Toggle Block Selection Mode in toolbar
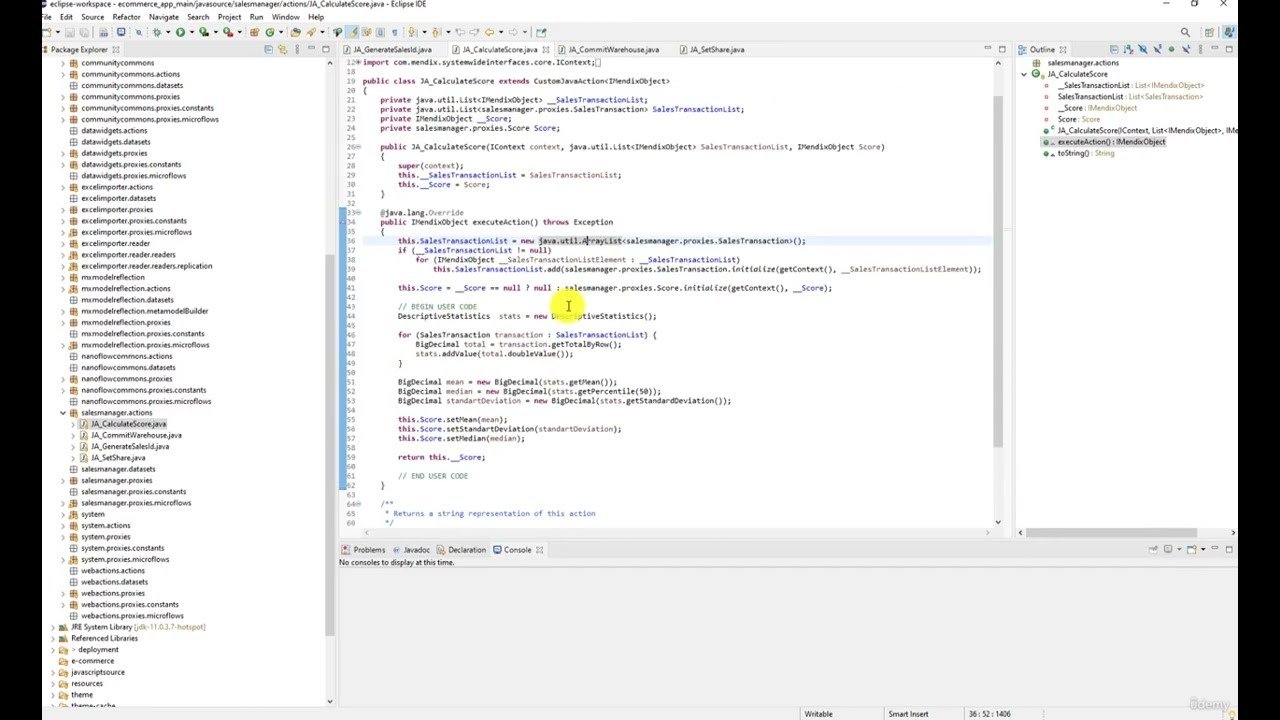Image resolution: width=1280 pixels, height=720 pixels. point(380,32)
